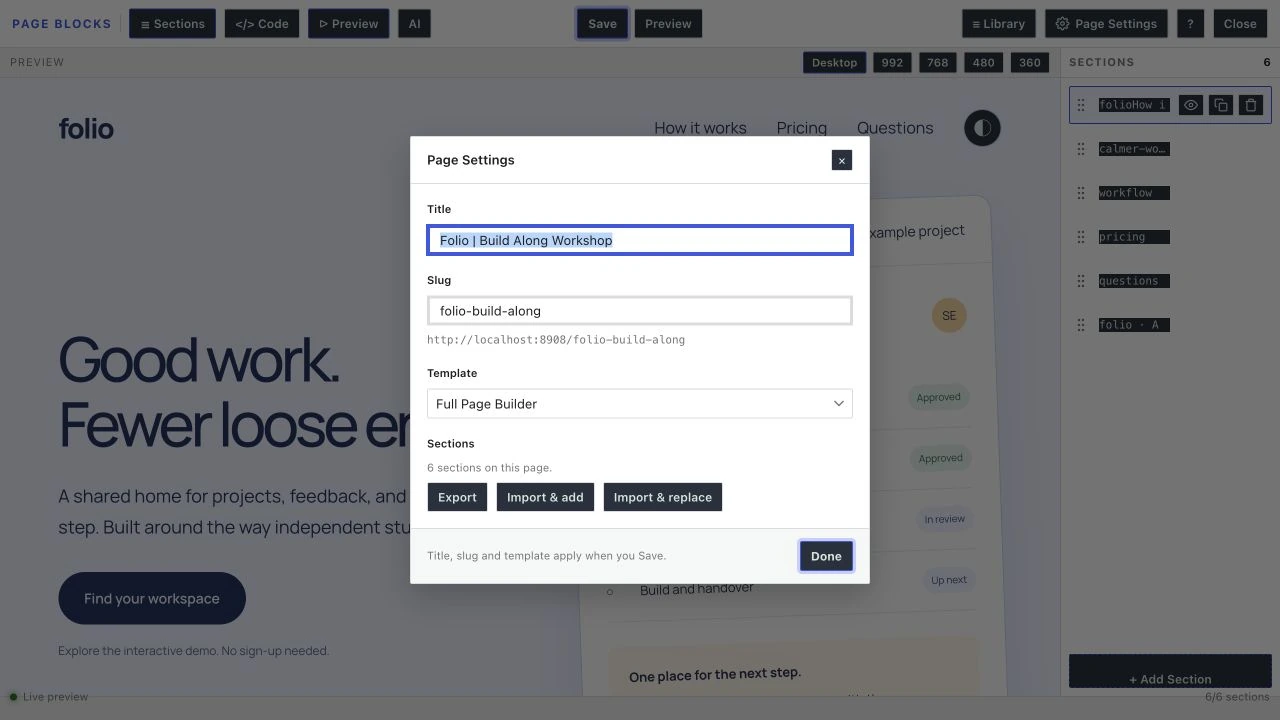Image resolution: width=1280 pixels, height=720 pixels.
Task: Open the Library panel
Action: pos(998,24)
